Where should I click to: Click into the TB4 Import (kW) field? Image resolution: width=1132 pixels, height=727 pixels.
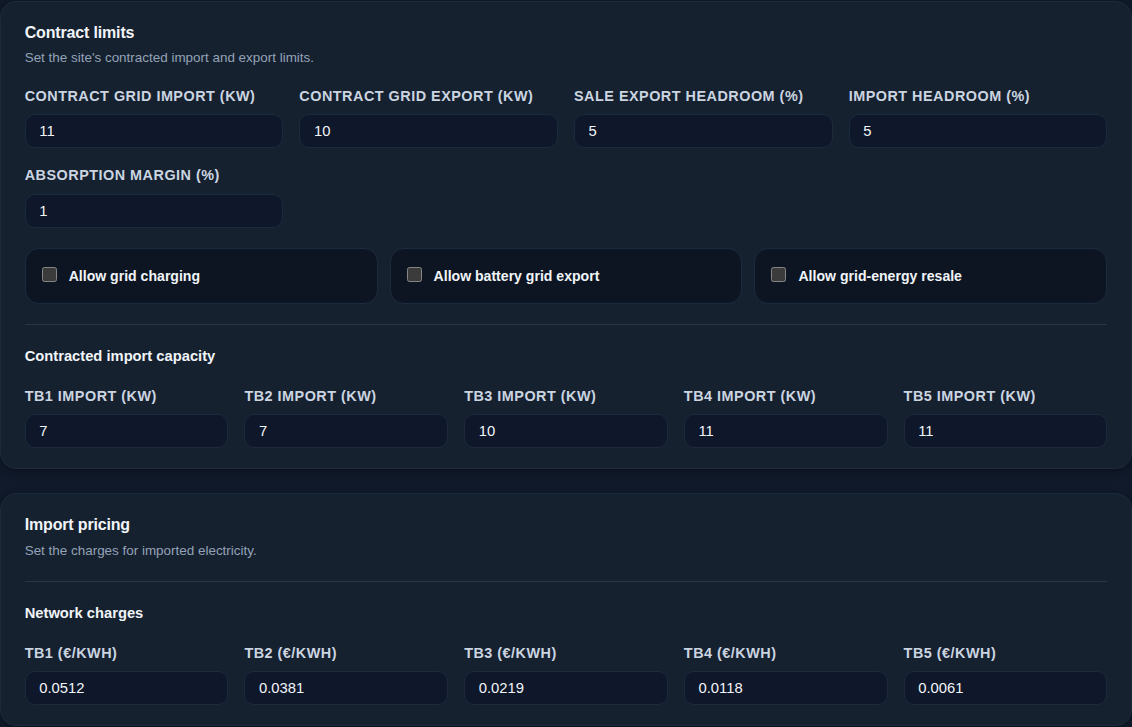tap(785, 431)
